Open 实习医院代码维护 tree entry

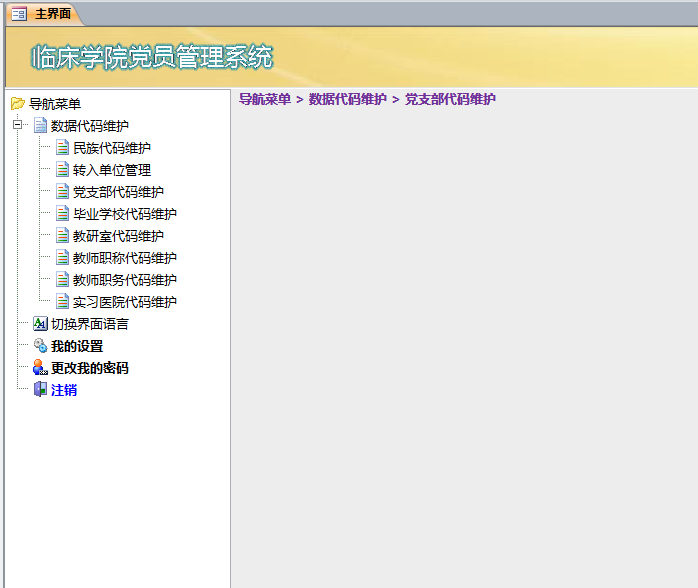tap(125, 302)
